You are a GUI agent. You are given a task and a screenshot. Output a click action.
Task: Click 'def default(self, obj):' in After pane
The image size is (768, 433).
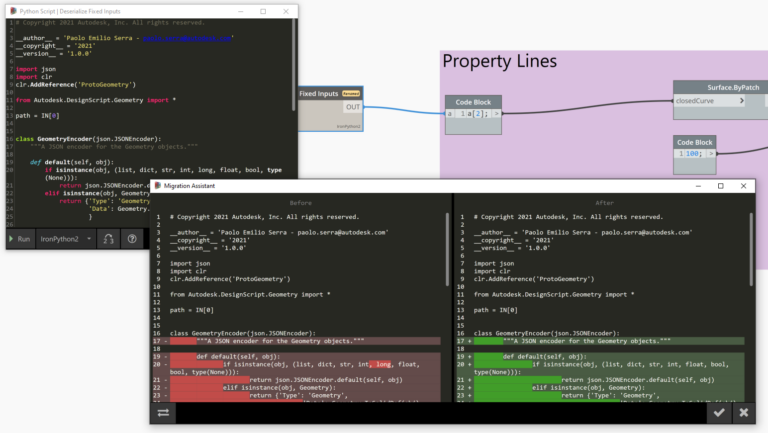[545, 357]
